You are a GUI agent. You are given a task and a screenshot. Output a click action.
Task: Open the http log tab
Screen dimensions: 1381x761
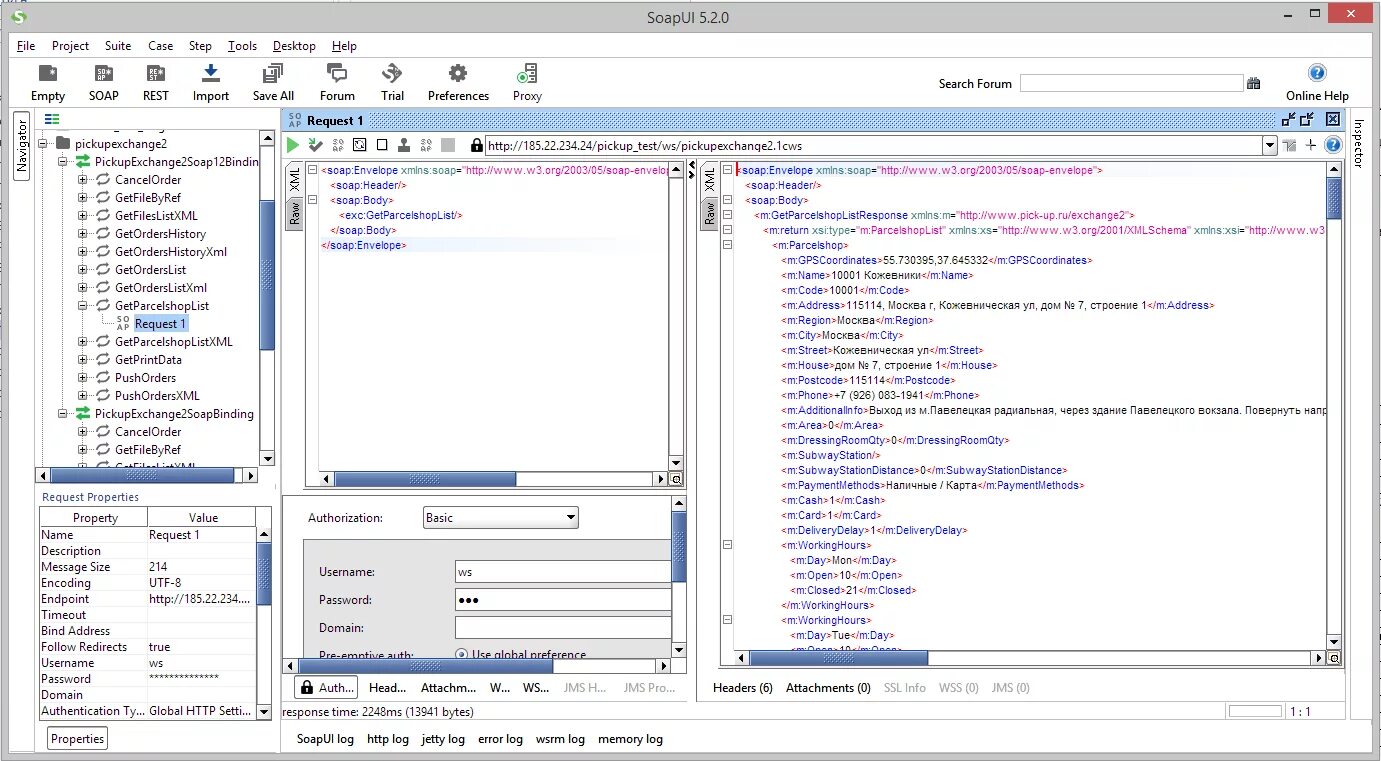click(x=388, y=739)
